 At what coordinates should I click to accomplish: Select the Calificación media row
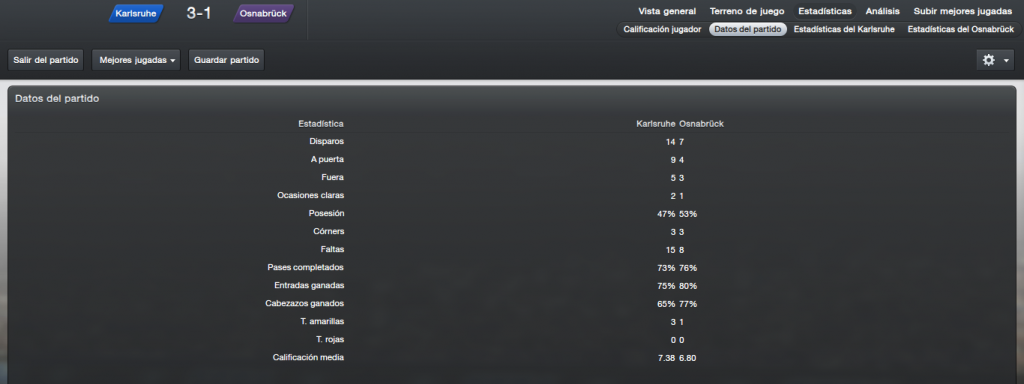512,357
